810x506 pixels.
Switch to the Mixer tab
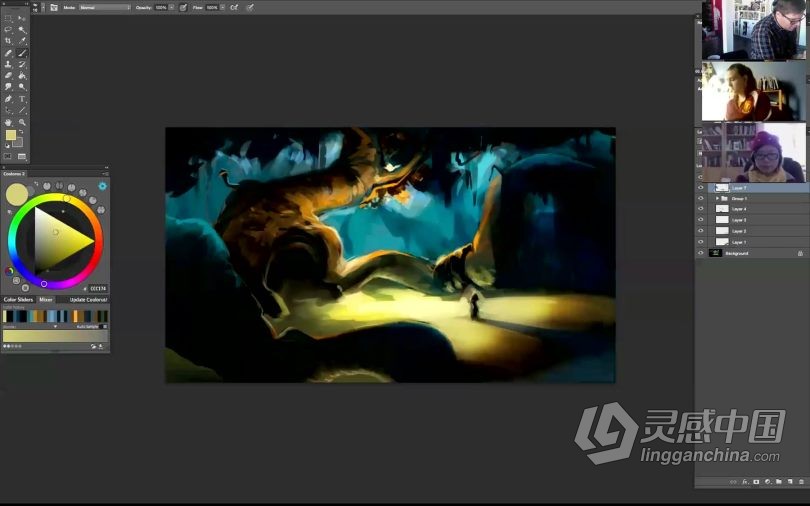(46, 299)
